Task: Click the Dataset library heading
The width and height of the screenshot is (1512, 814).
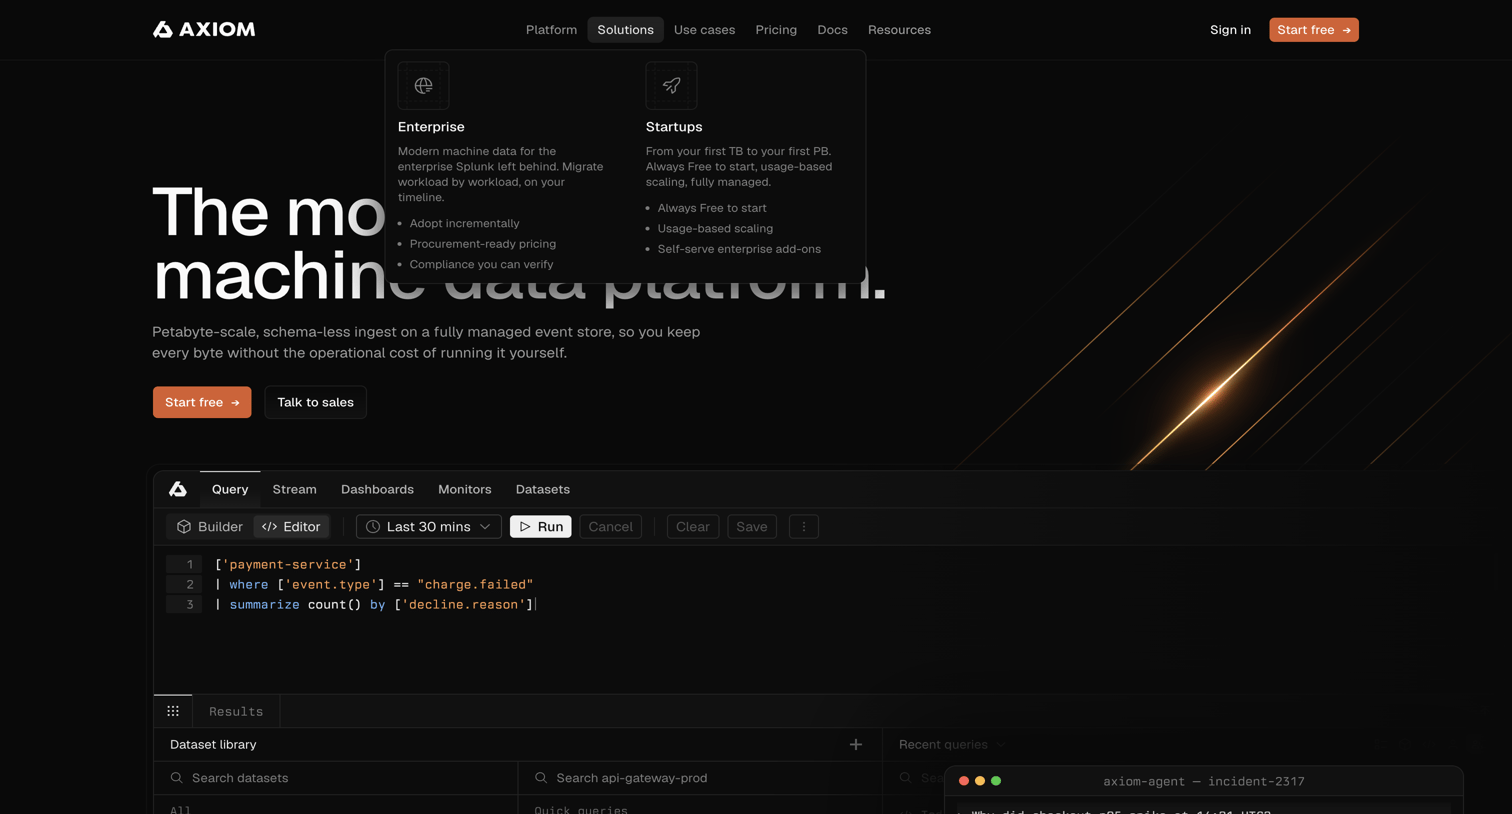Action: tap(213, 745)
